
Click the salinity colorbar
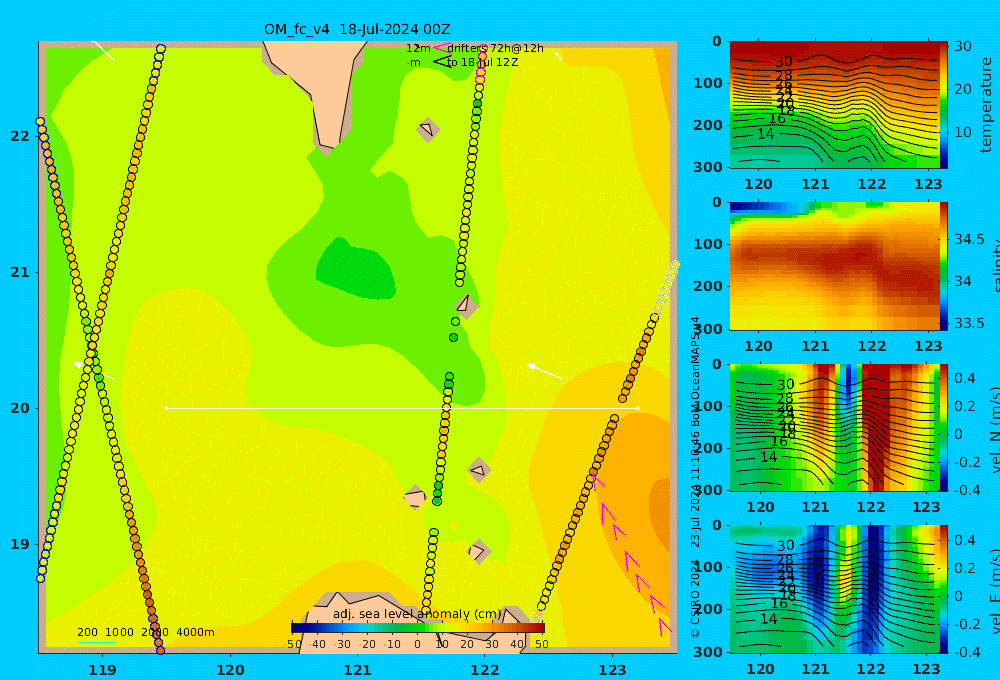tap(944, 266)
